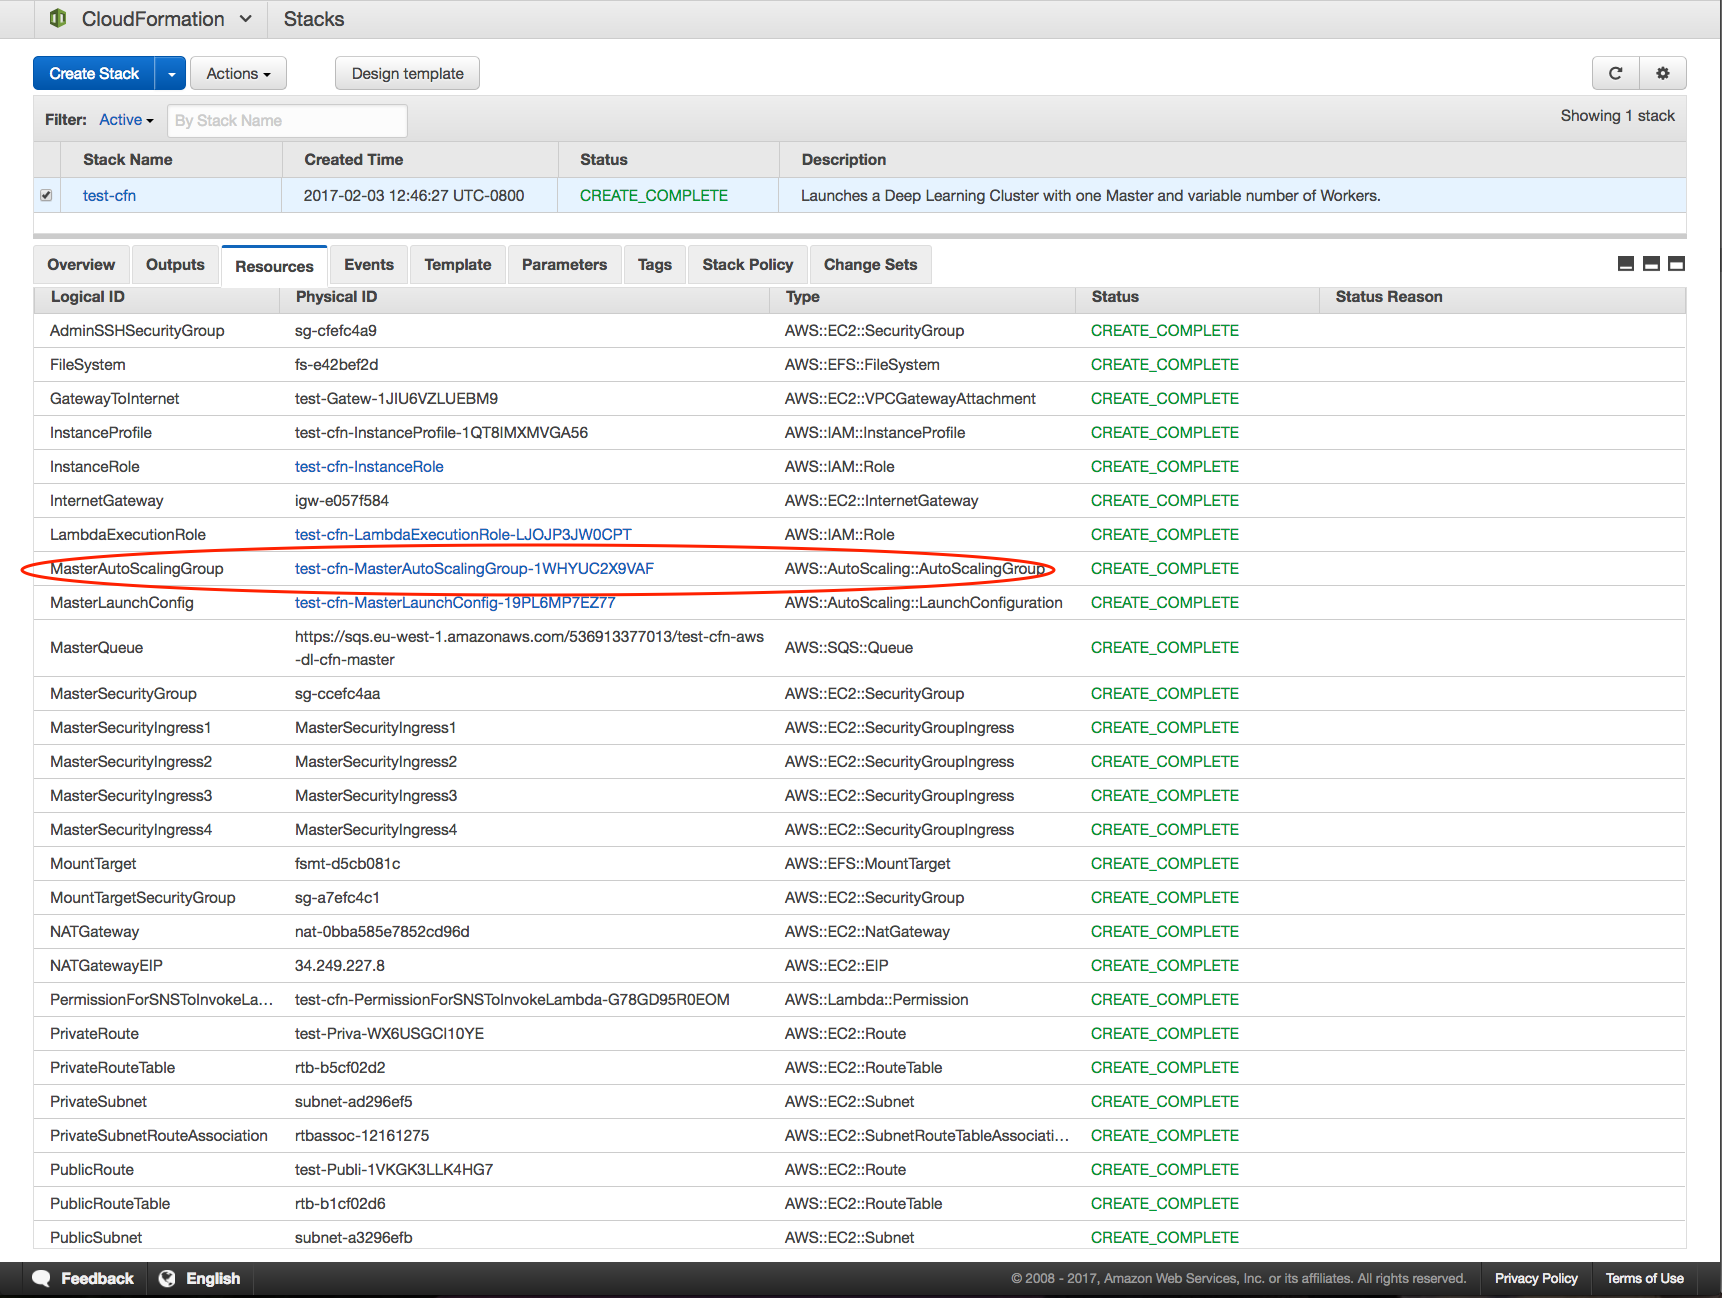Open the test-cfn stack link
Image resolution: width=1722 pixels, height=1298 pixels.
109,196
